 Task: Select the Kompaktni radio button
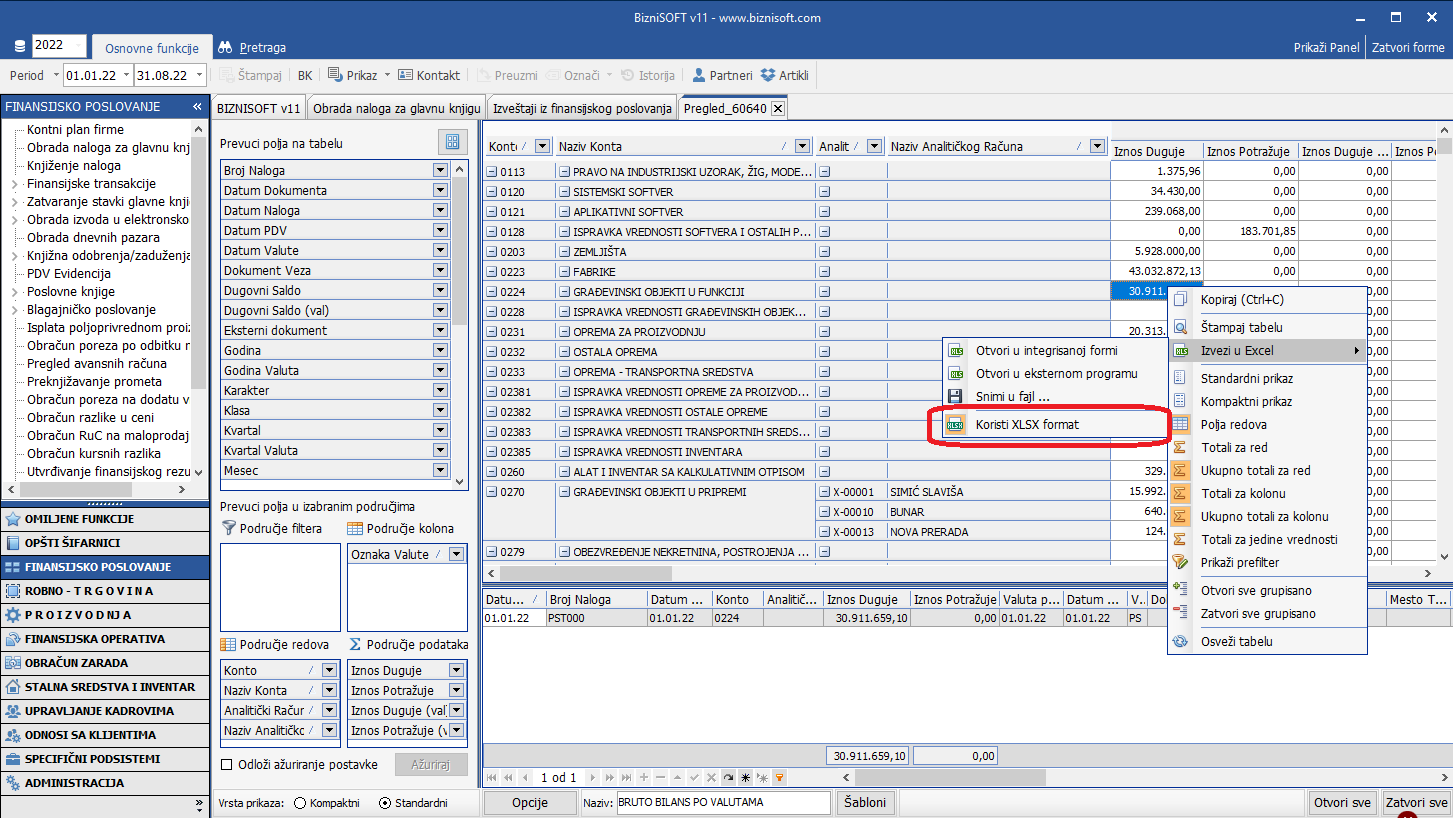[300, 803]
